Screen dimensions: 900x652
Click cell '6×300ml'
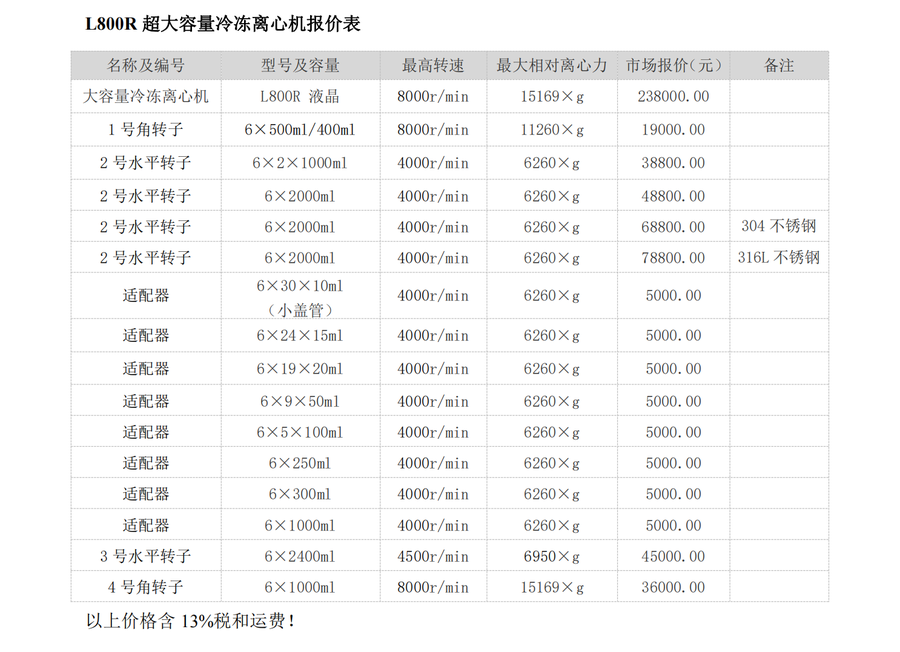point(300,494)
